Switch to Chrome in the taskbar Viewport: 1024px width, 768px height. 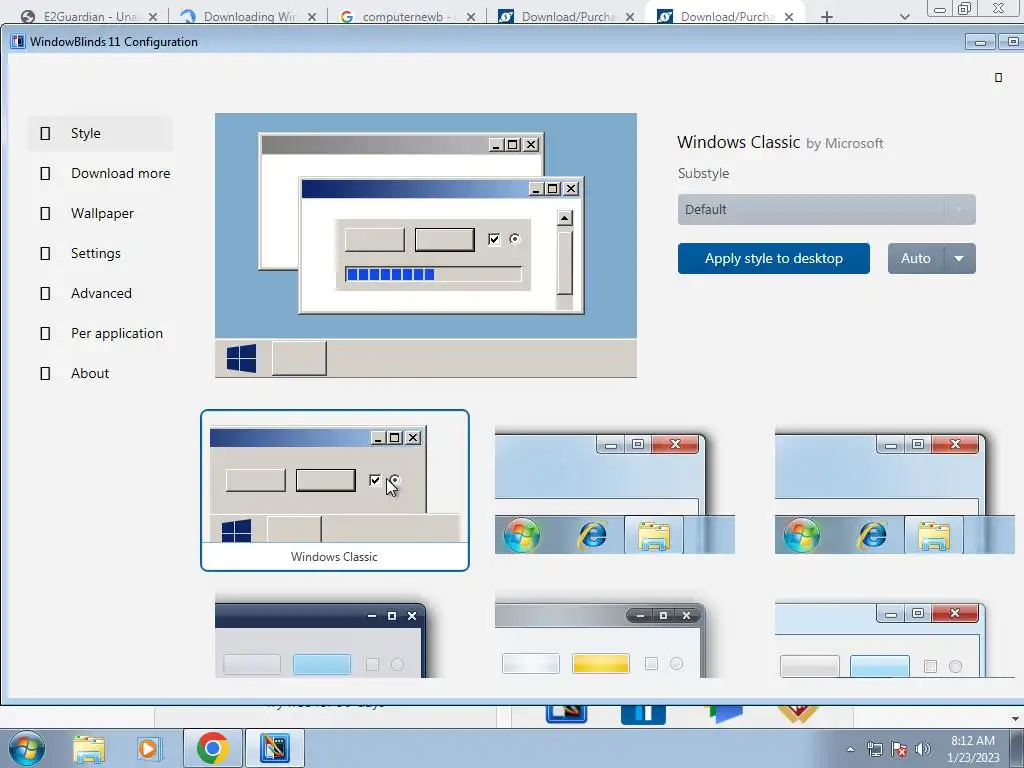(x=212, y=748)
